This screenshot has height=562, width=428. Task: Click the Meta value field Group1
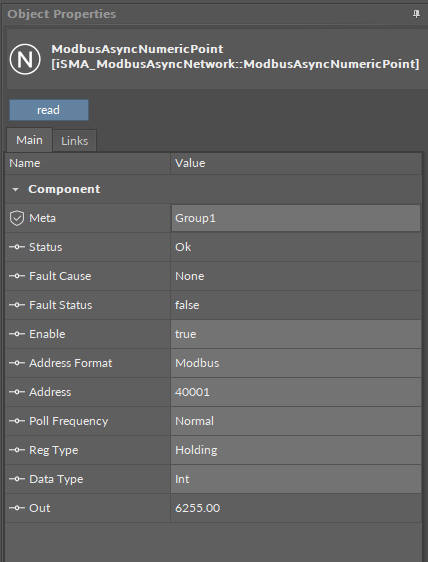point(296,218)
